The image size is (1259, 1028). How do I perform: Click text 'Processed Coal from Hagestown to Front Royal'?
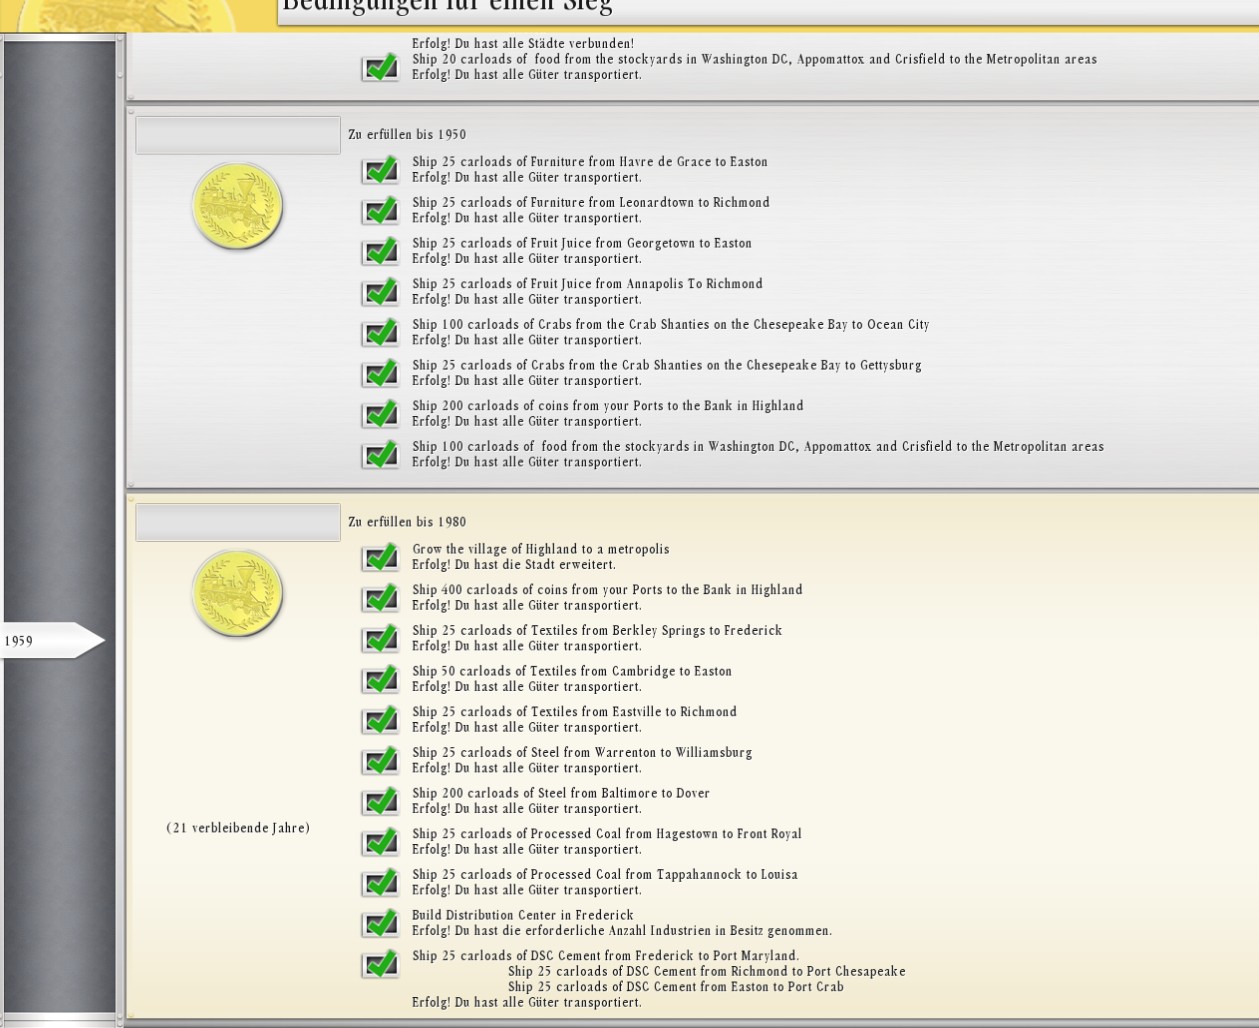(x=666, y=834)
